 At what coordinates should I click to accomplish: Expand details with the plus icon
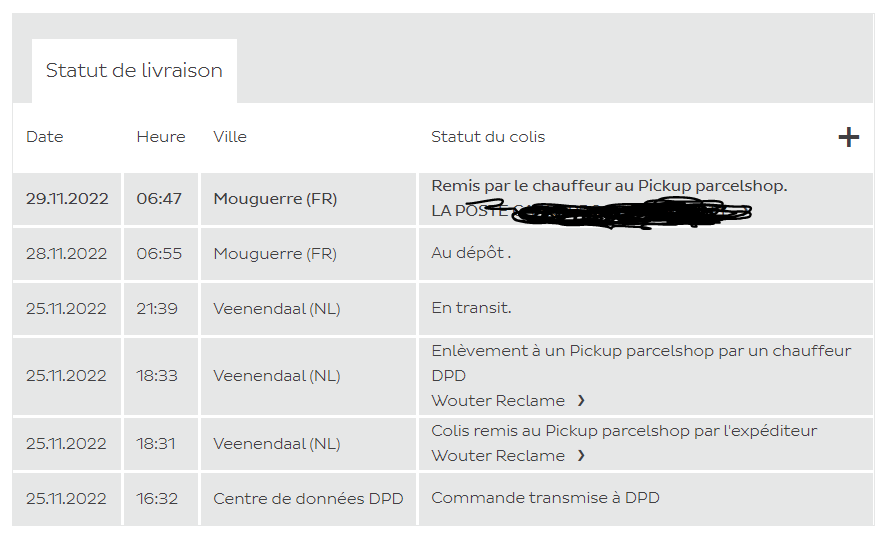point(848,137)
